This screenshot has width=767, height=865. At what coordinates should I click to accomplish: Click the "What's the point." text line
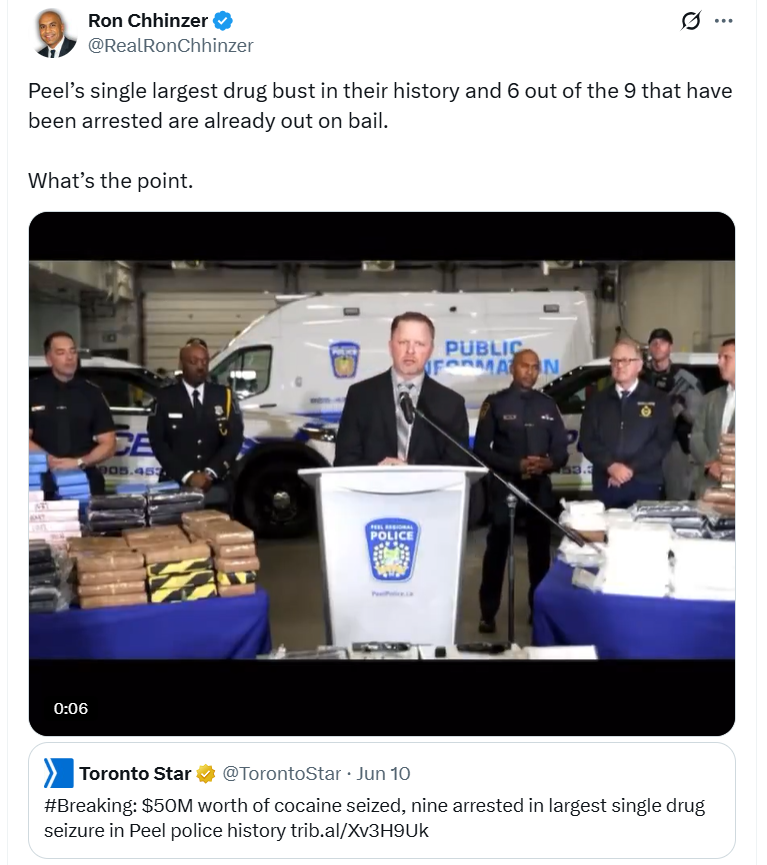pos(111,181)
